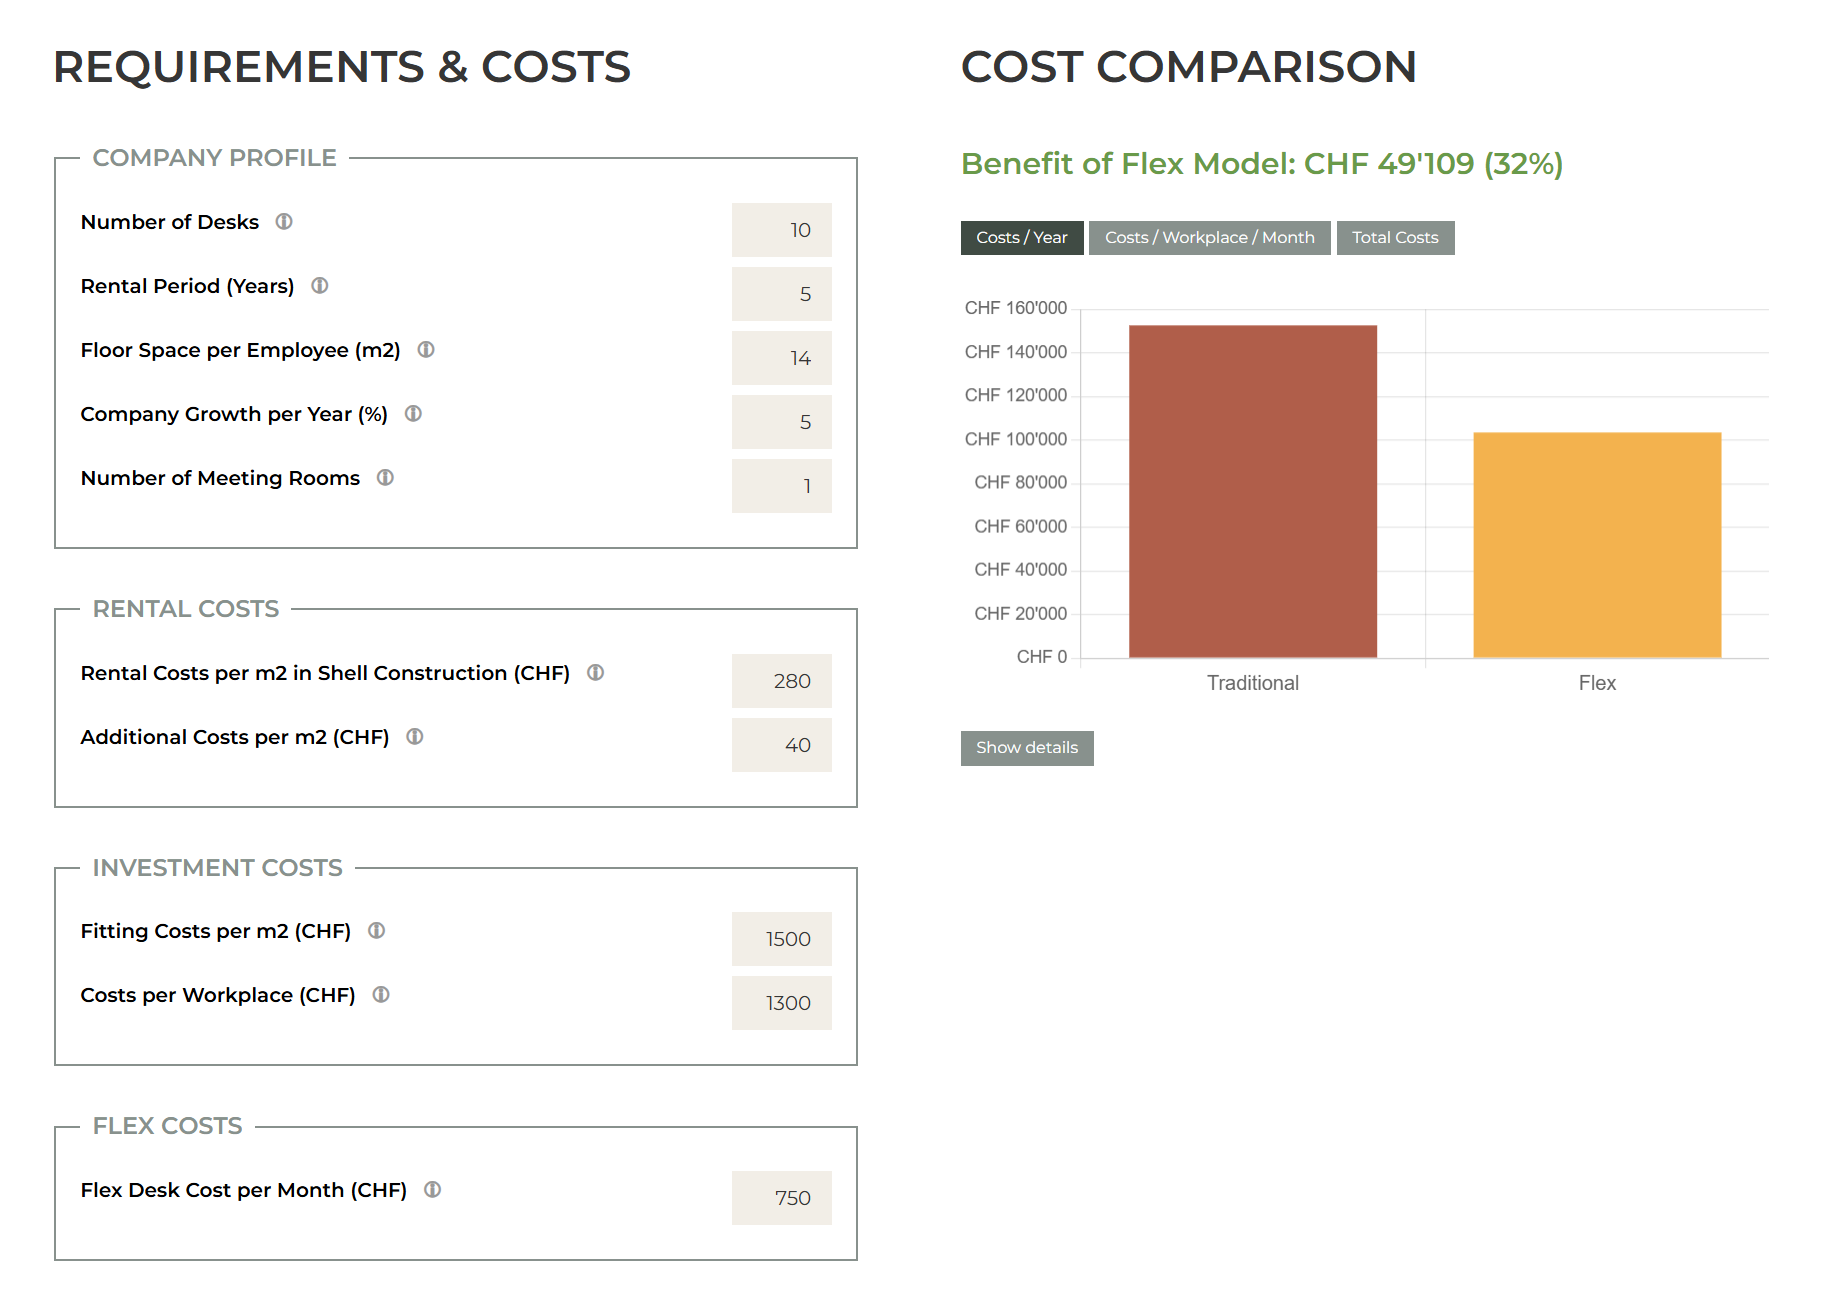Select the Fitting Costs per m2 field
This screenshot has width=1830, height=1315.
[x=782, y=938]
